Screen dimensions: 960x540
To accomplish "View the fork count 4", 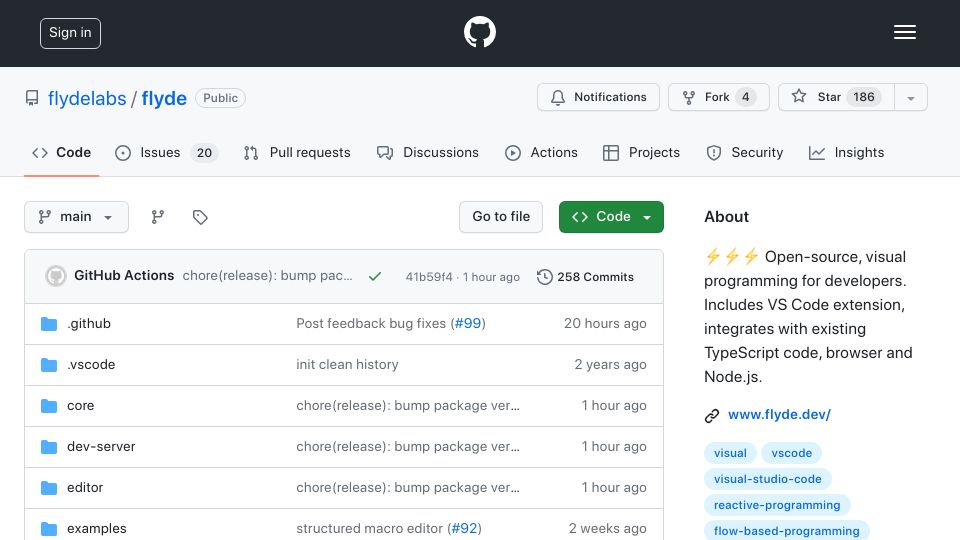I will 745,97.
